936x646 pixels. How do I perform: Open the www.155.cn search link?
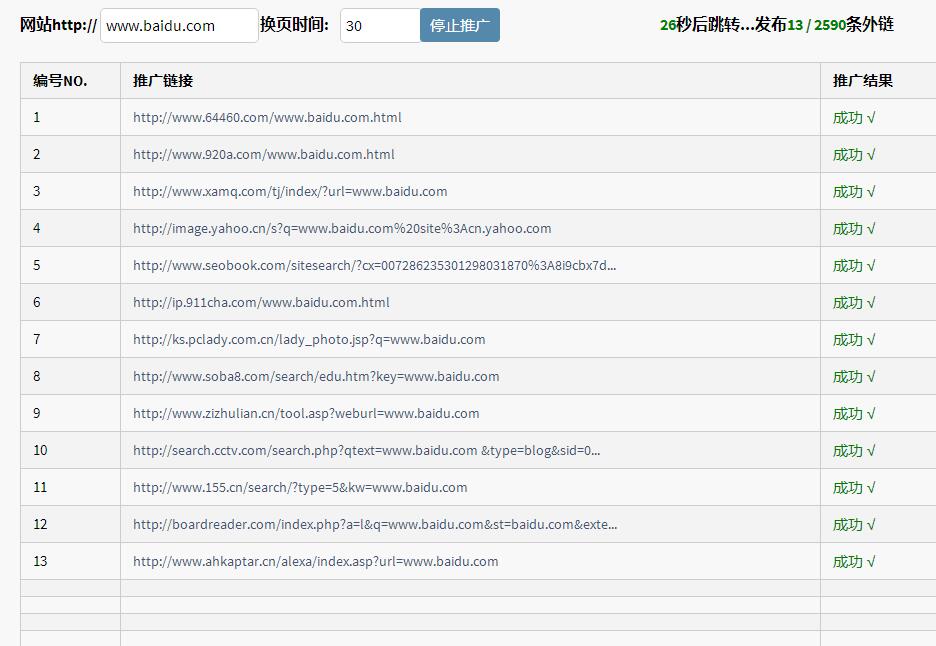(300, 488)
